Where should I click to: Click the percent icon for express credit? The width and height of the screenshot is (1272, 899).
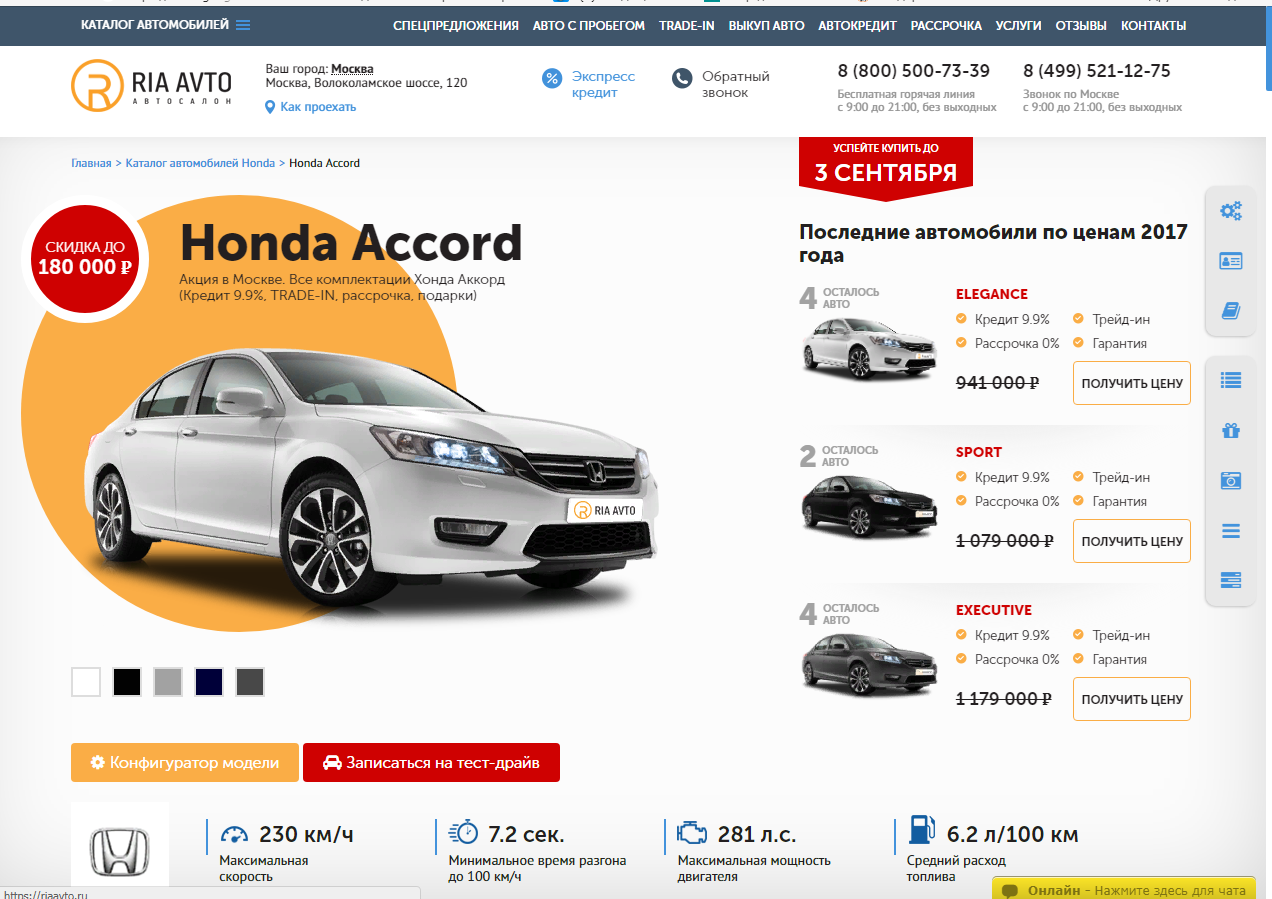pos(552,78)
